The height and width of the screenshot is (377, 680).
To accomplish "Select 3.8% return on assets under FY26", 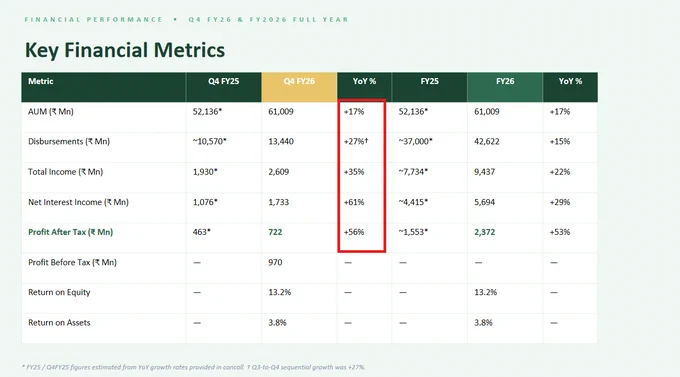I will click(x=483, y=323).
